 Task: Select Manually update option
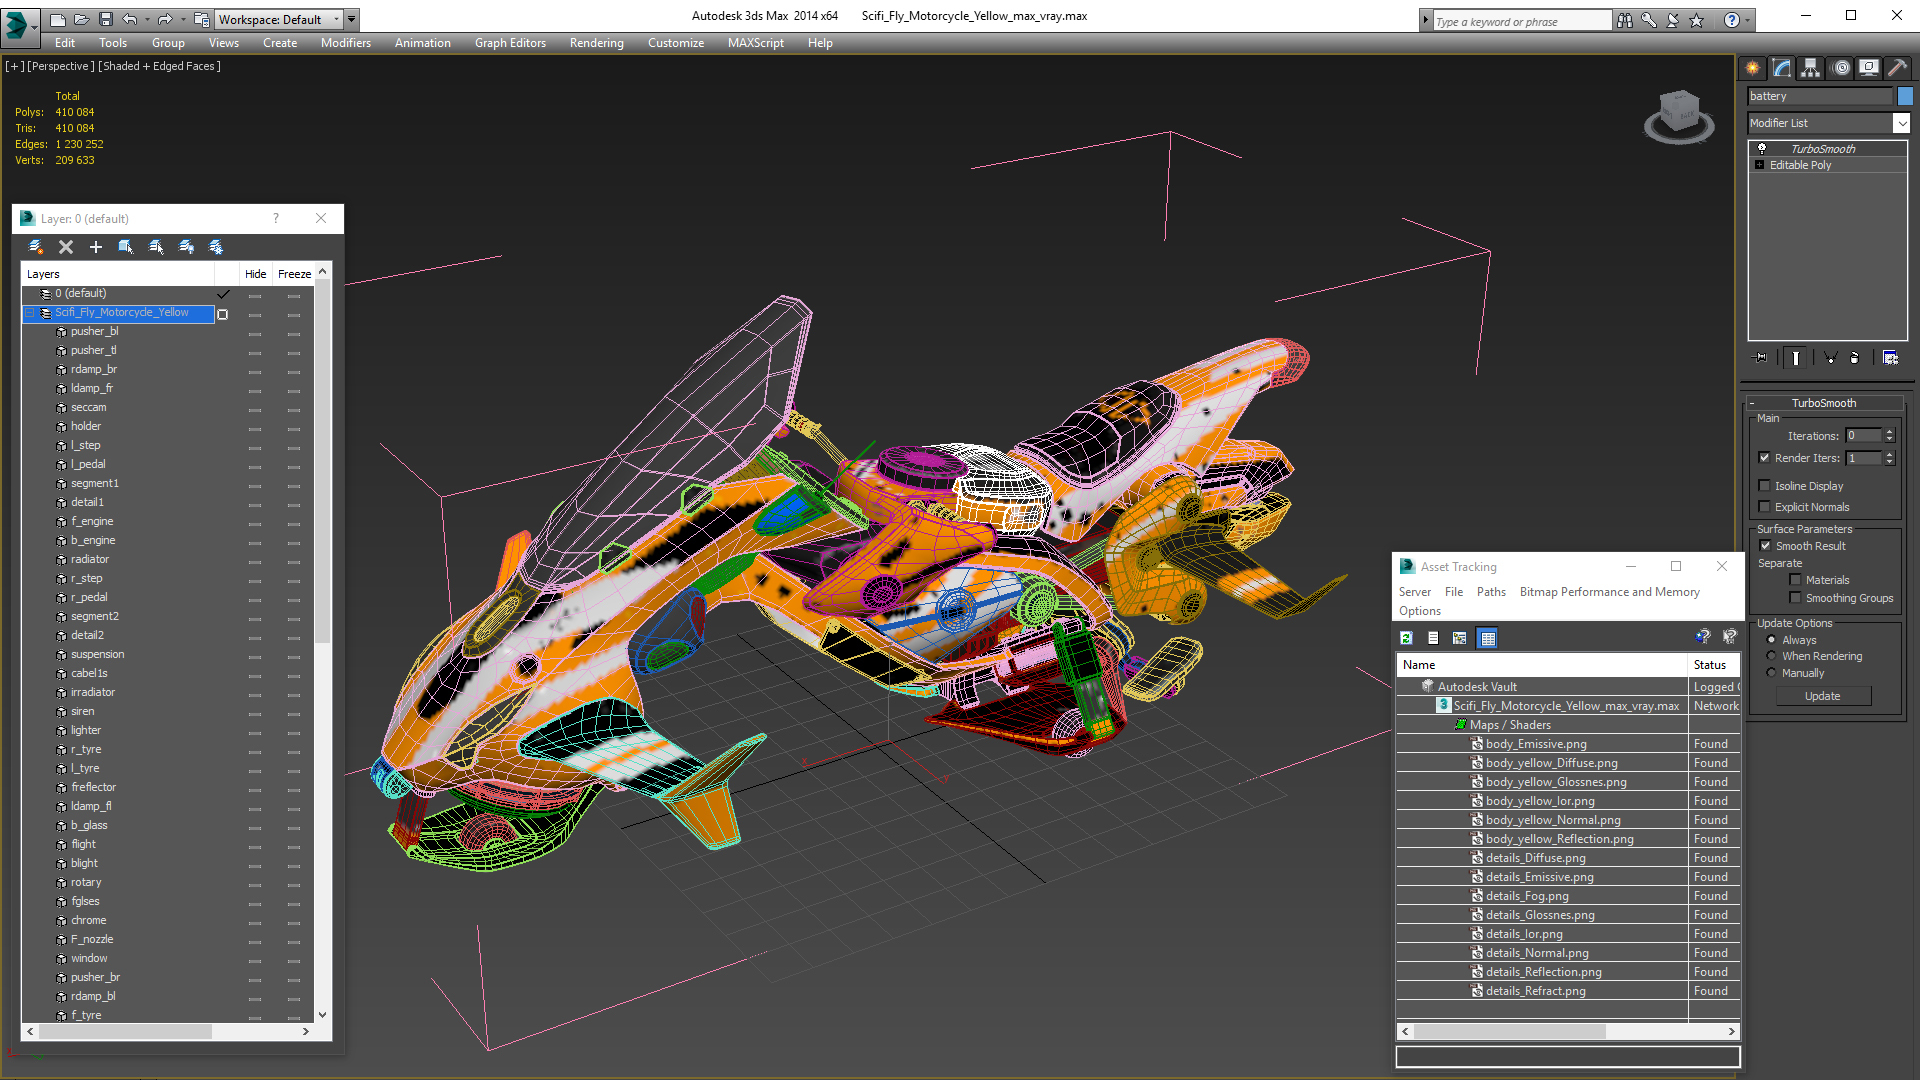[1772, 673]
